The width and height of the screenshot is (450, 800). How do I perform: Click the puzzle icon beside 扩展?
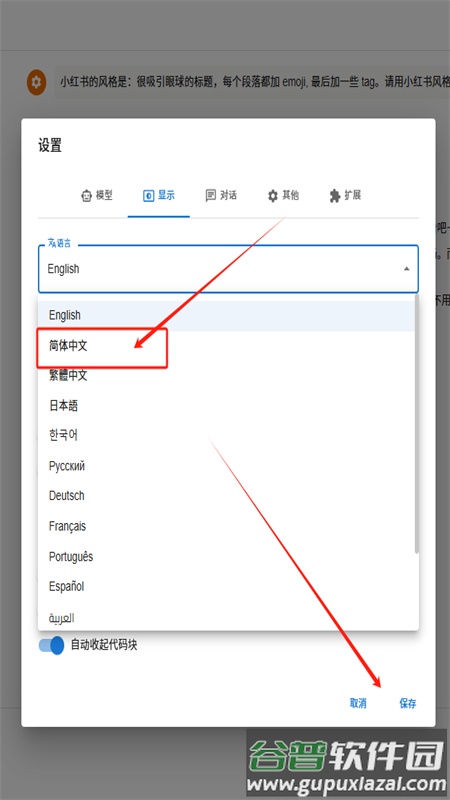point(335,196)
